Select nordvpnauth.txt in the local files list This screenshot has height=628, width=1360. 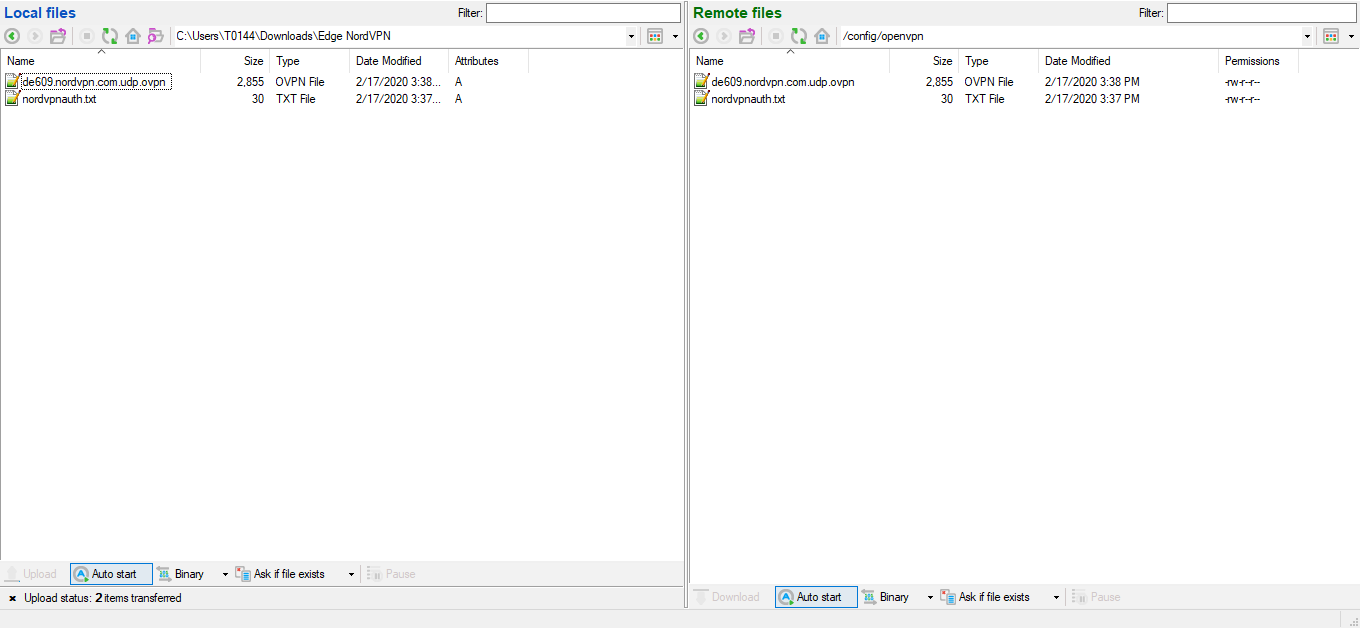pyautogui.click(x=59, y=99)
